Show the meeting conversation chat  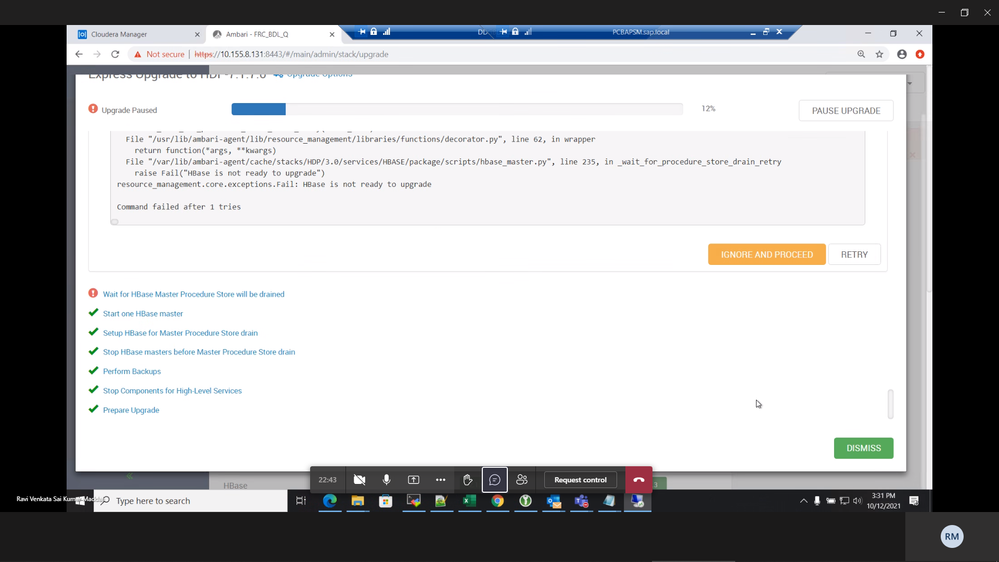494,480
